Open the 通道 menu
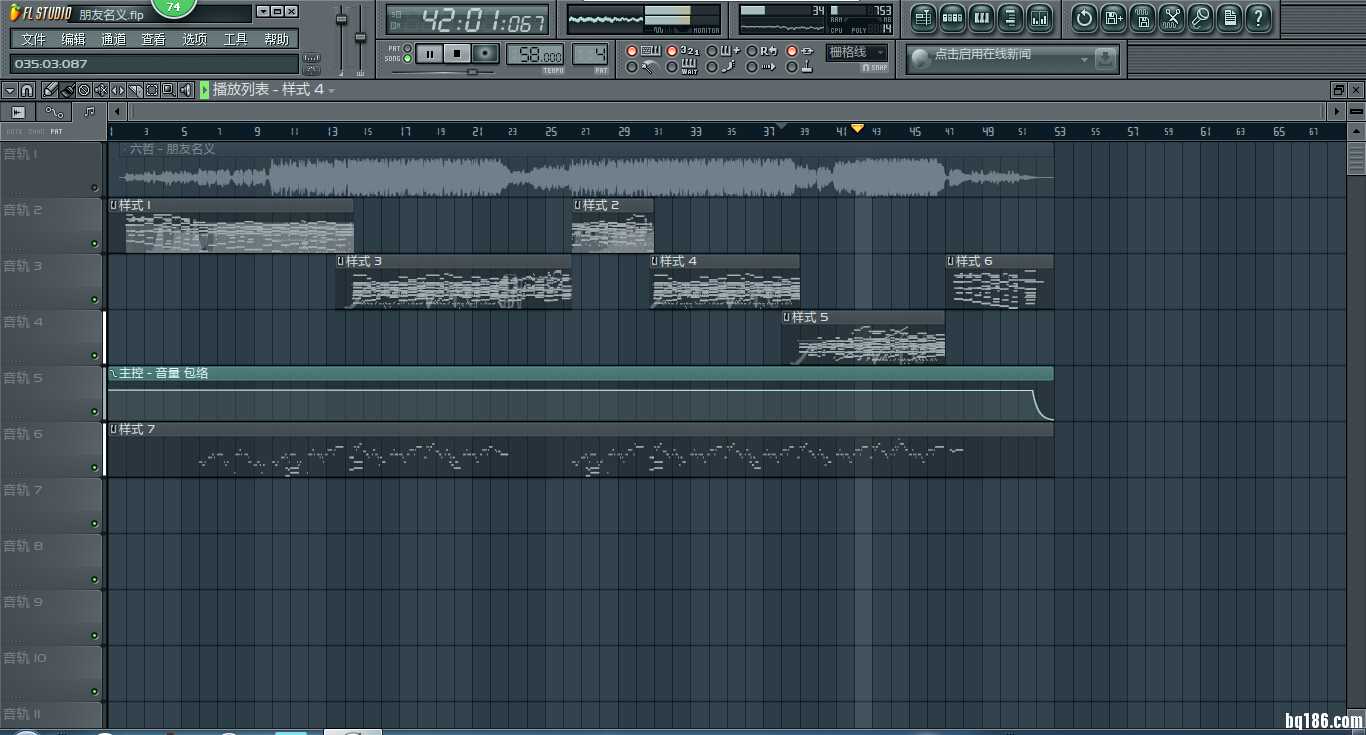The height and width of the screenshot is (735, 1366). [113, 39]
